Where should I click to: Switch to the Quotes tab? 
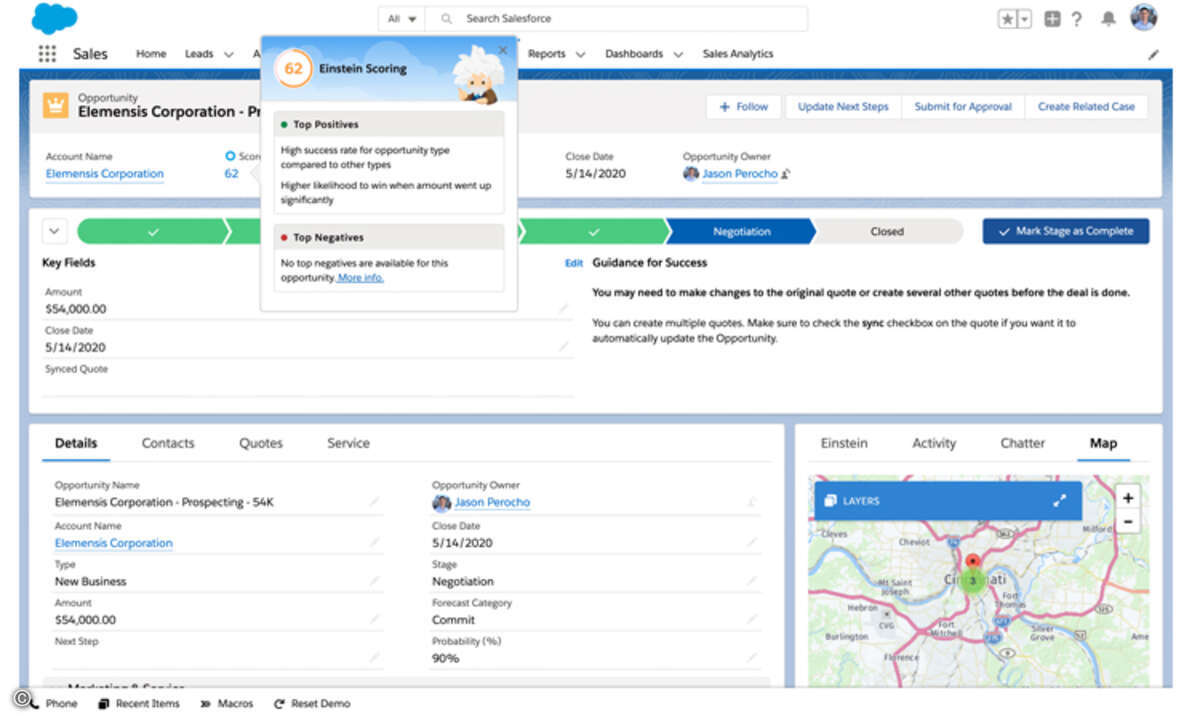(261, 443)
